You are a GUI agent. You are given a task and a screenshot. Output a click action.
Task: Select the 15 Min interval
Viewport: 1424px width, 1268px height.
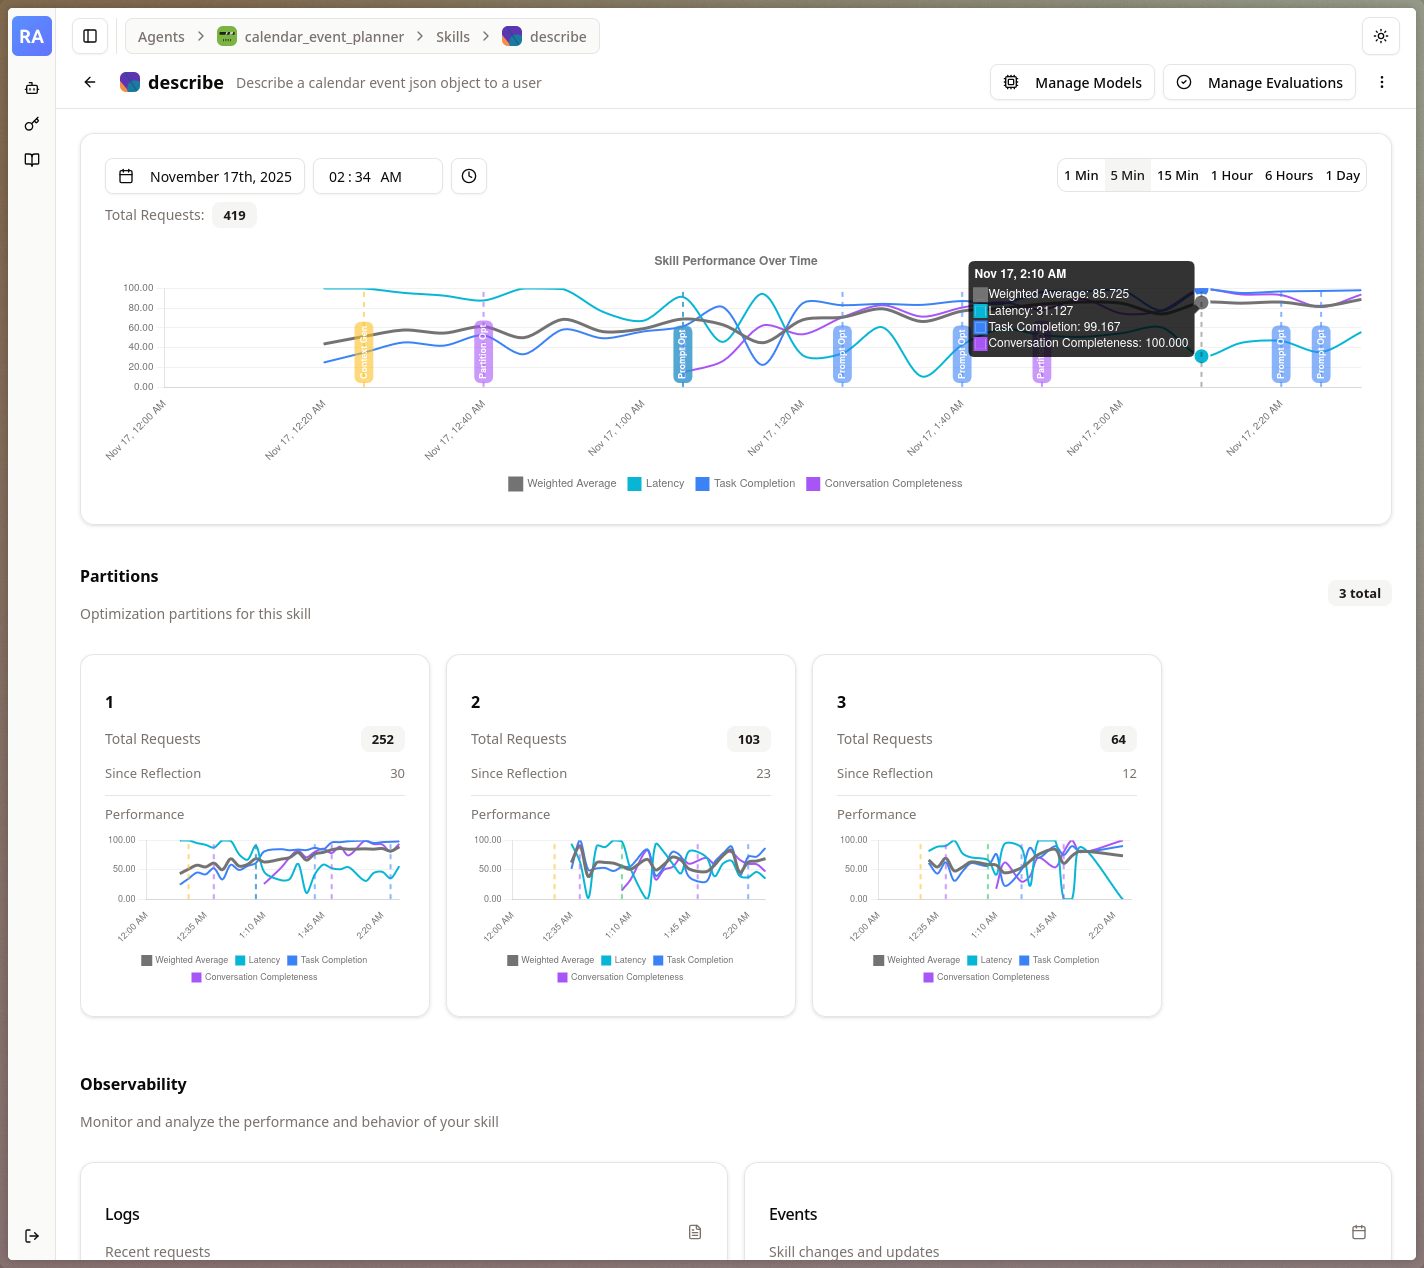[1177, 176]
